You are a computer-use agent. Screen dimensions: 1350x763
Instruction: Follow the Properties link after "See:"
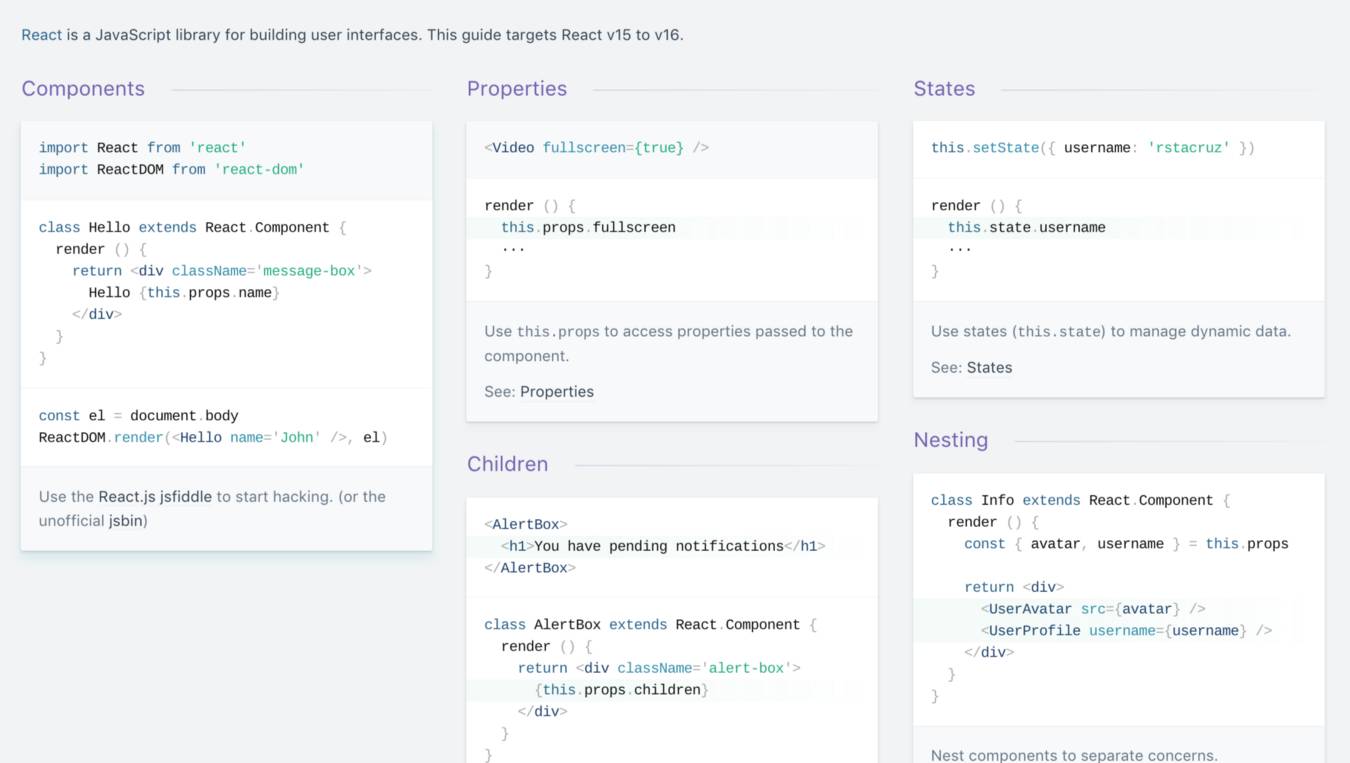point(557,392)
